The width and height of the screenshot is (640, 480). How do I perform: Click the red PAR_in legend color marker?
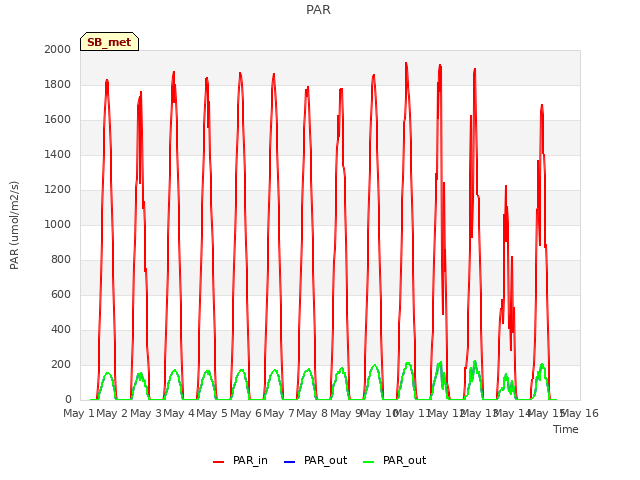tap(218, 462)
